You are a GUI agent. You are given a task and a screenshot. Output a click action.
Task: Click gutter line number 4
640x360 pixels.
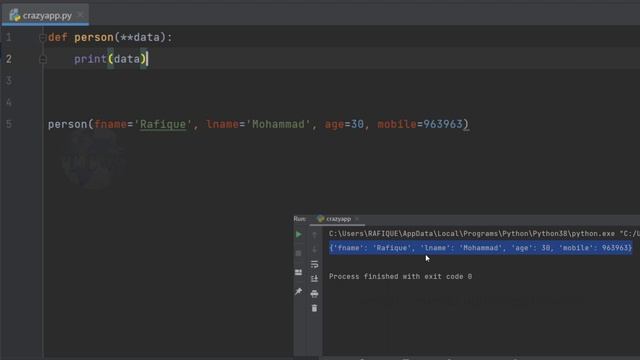(9, 102)
